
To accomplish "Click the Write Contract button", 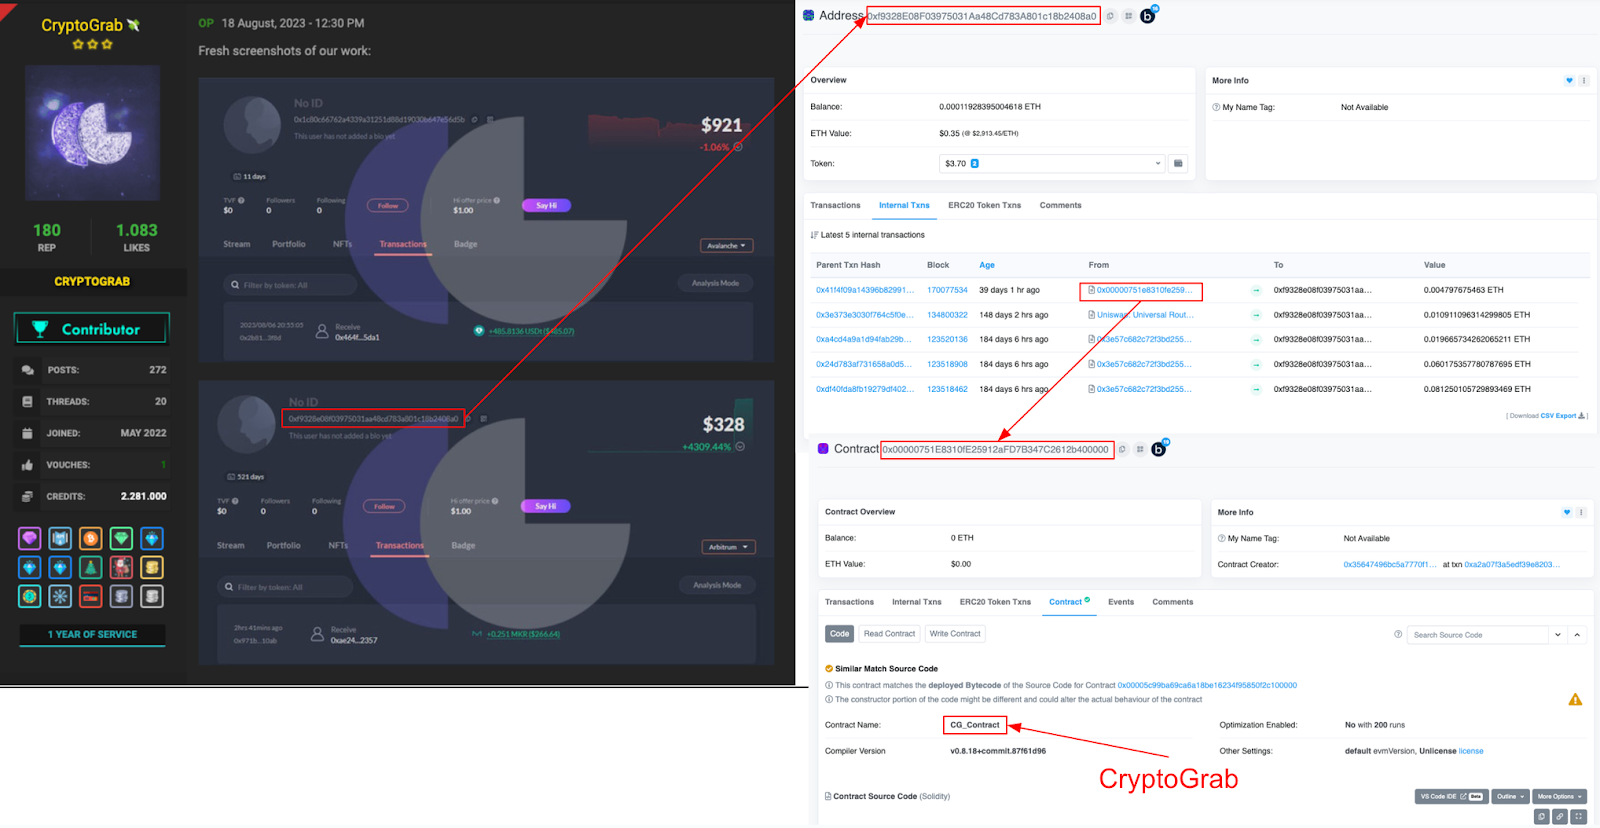I will pyautogui.click(x=955, y=634).
